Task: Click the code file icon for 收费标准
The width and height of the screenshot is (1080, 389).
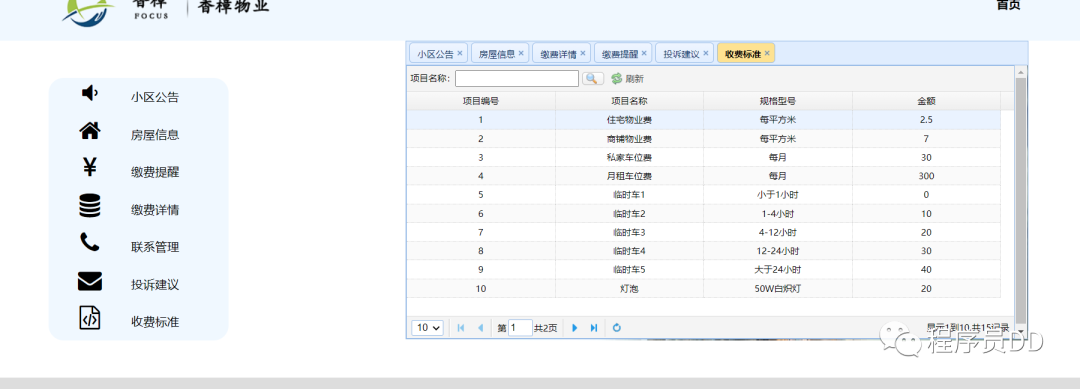Action: click(90, 317)
